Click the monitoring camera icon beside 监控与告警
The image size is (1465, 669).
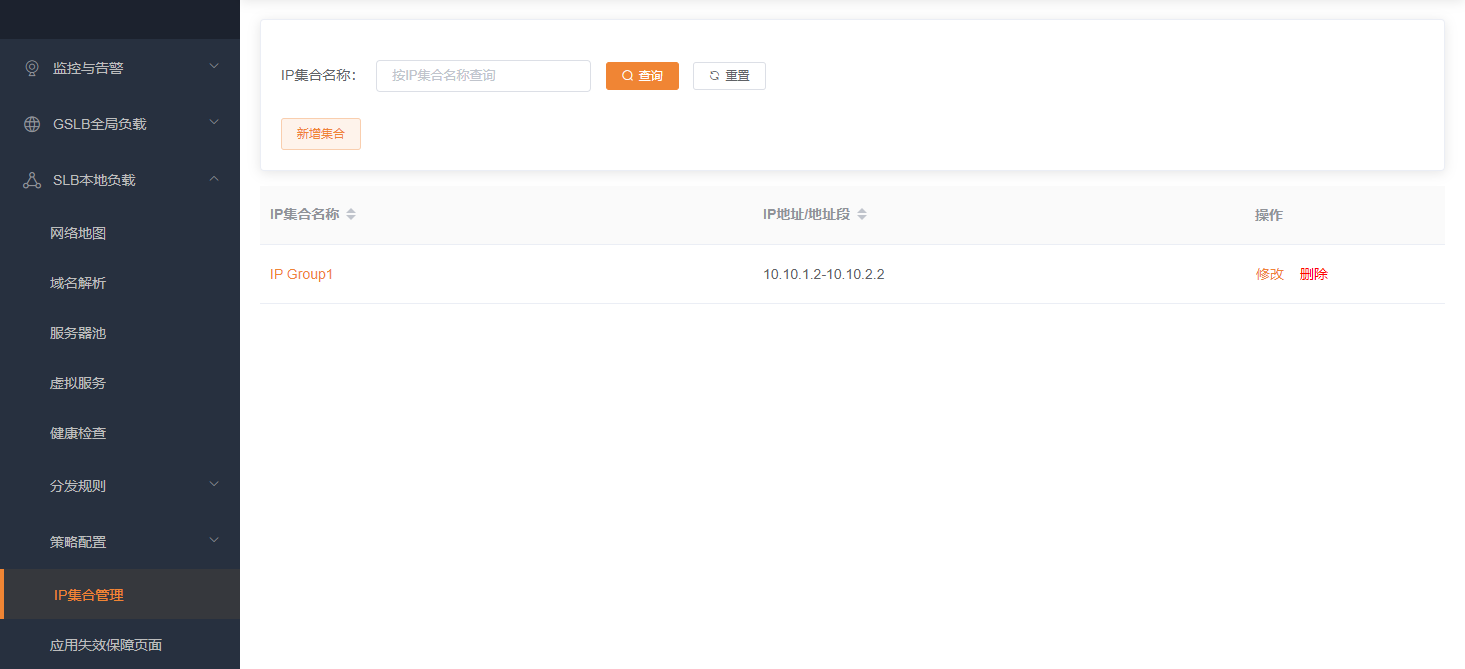(x=30, y=67)
